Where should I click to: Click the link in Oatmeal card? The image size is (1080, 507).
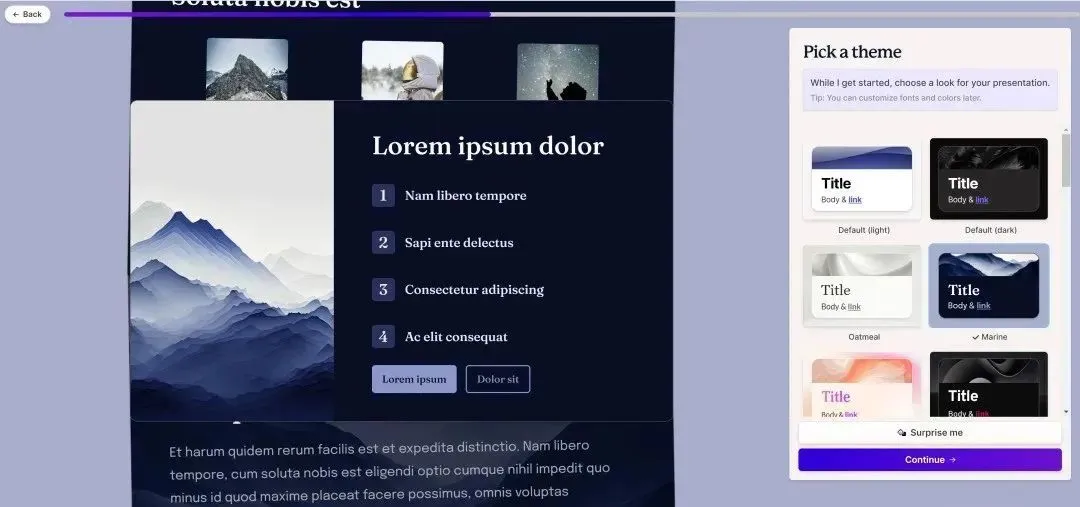854,307
